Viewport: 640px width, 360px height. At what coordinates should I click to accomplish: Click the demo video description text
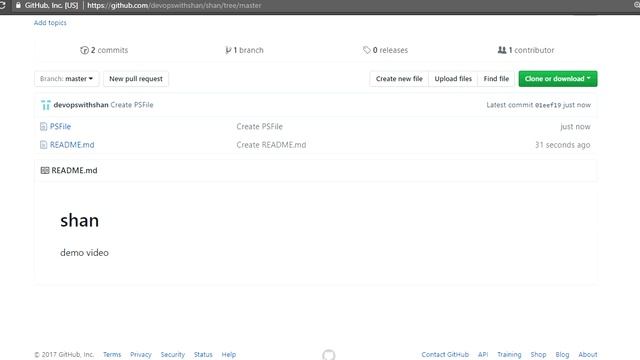[x=84, y=253]
